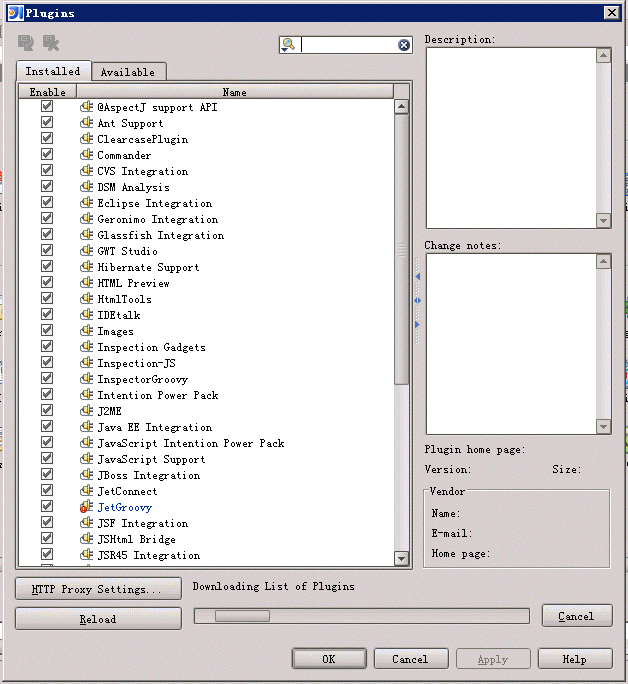Click the Reload button

(x=99, y=619)
